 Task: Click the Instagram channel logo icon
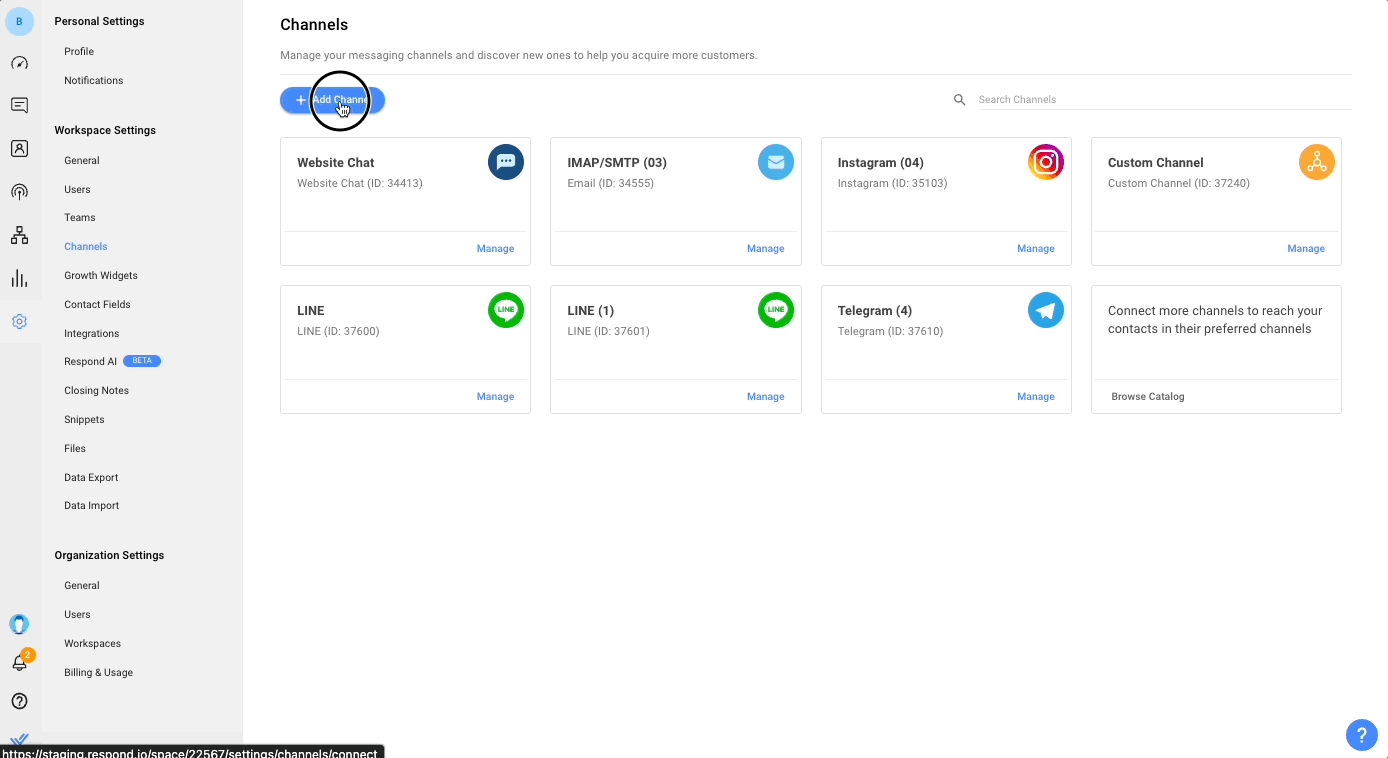coord(1046,161)
